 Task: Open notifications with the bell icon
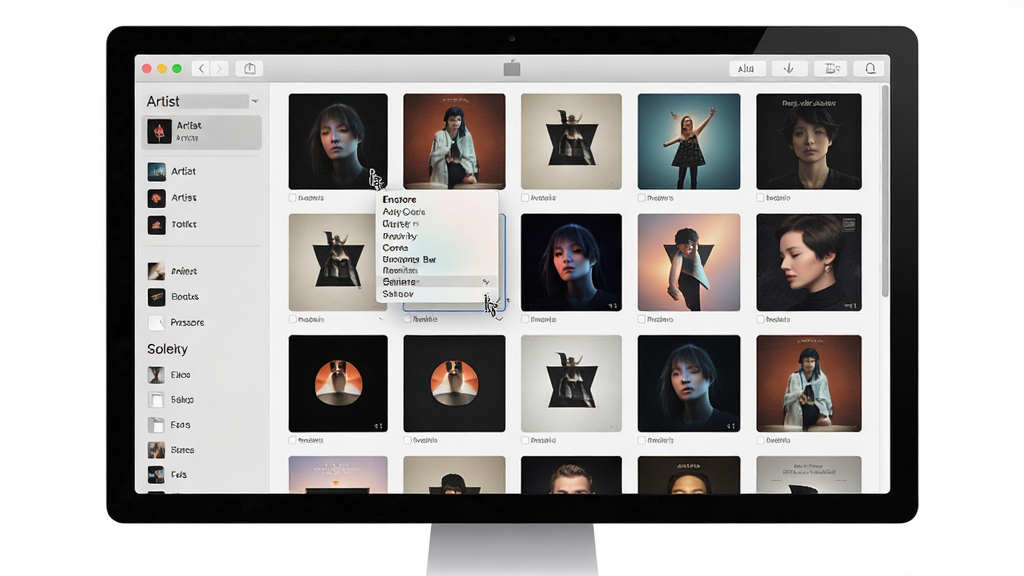(x=870, y=69)
